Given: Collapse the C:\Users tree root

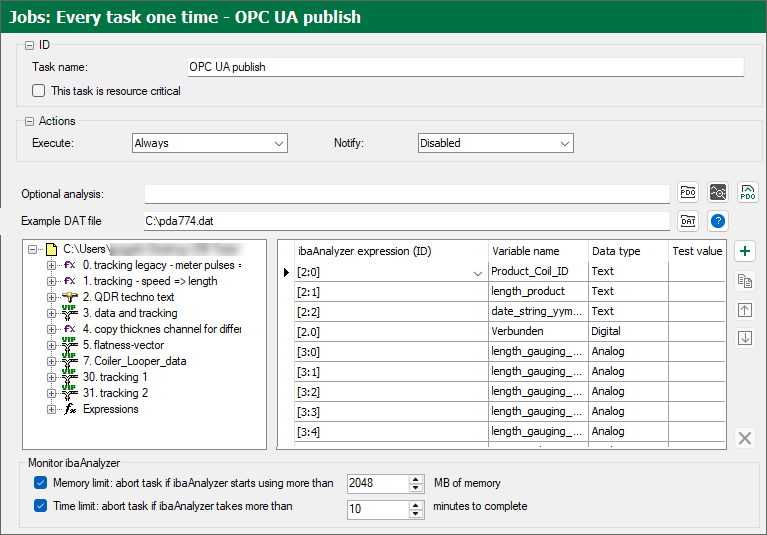Looking at the screenshot, I should [x=32, y=249].
